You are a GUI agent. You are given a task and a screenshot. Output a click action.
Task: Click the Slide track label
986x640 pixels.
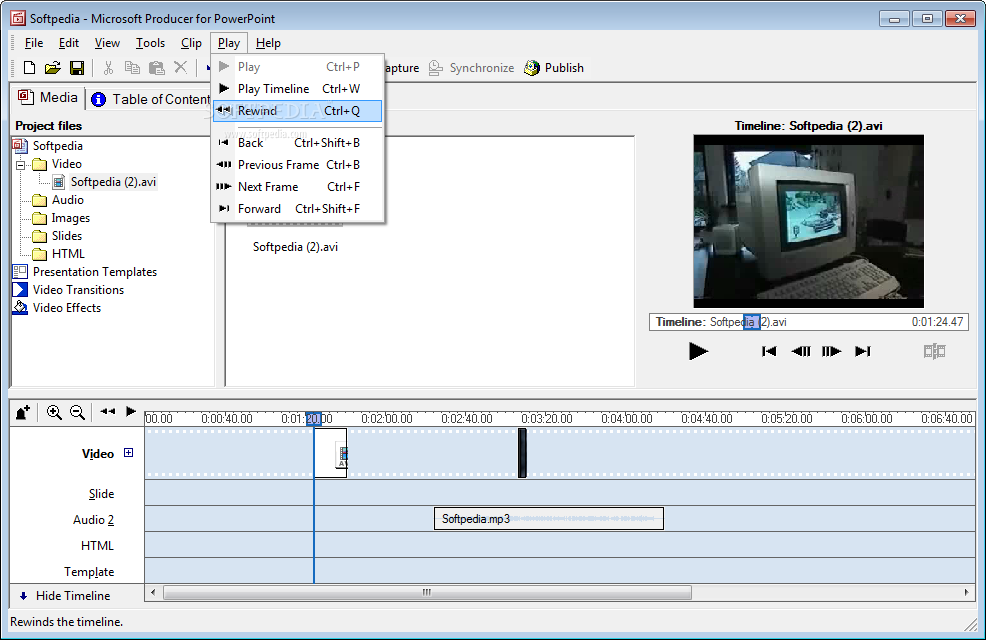pos(101,494)
